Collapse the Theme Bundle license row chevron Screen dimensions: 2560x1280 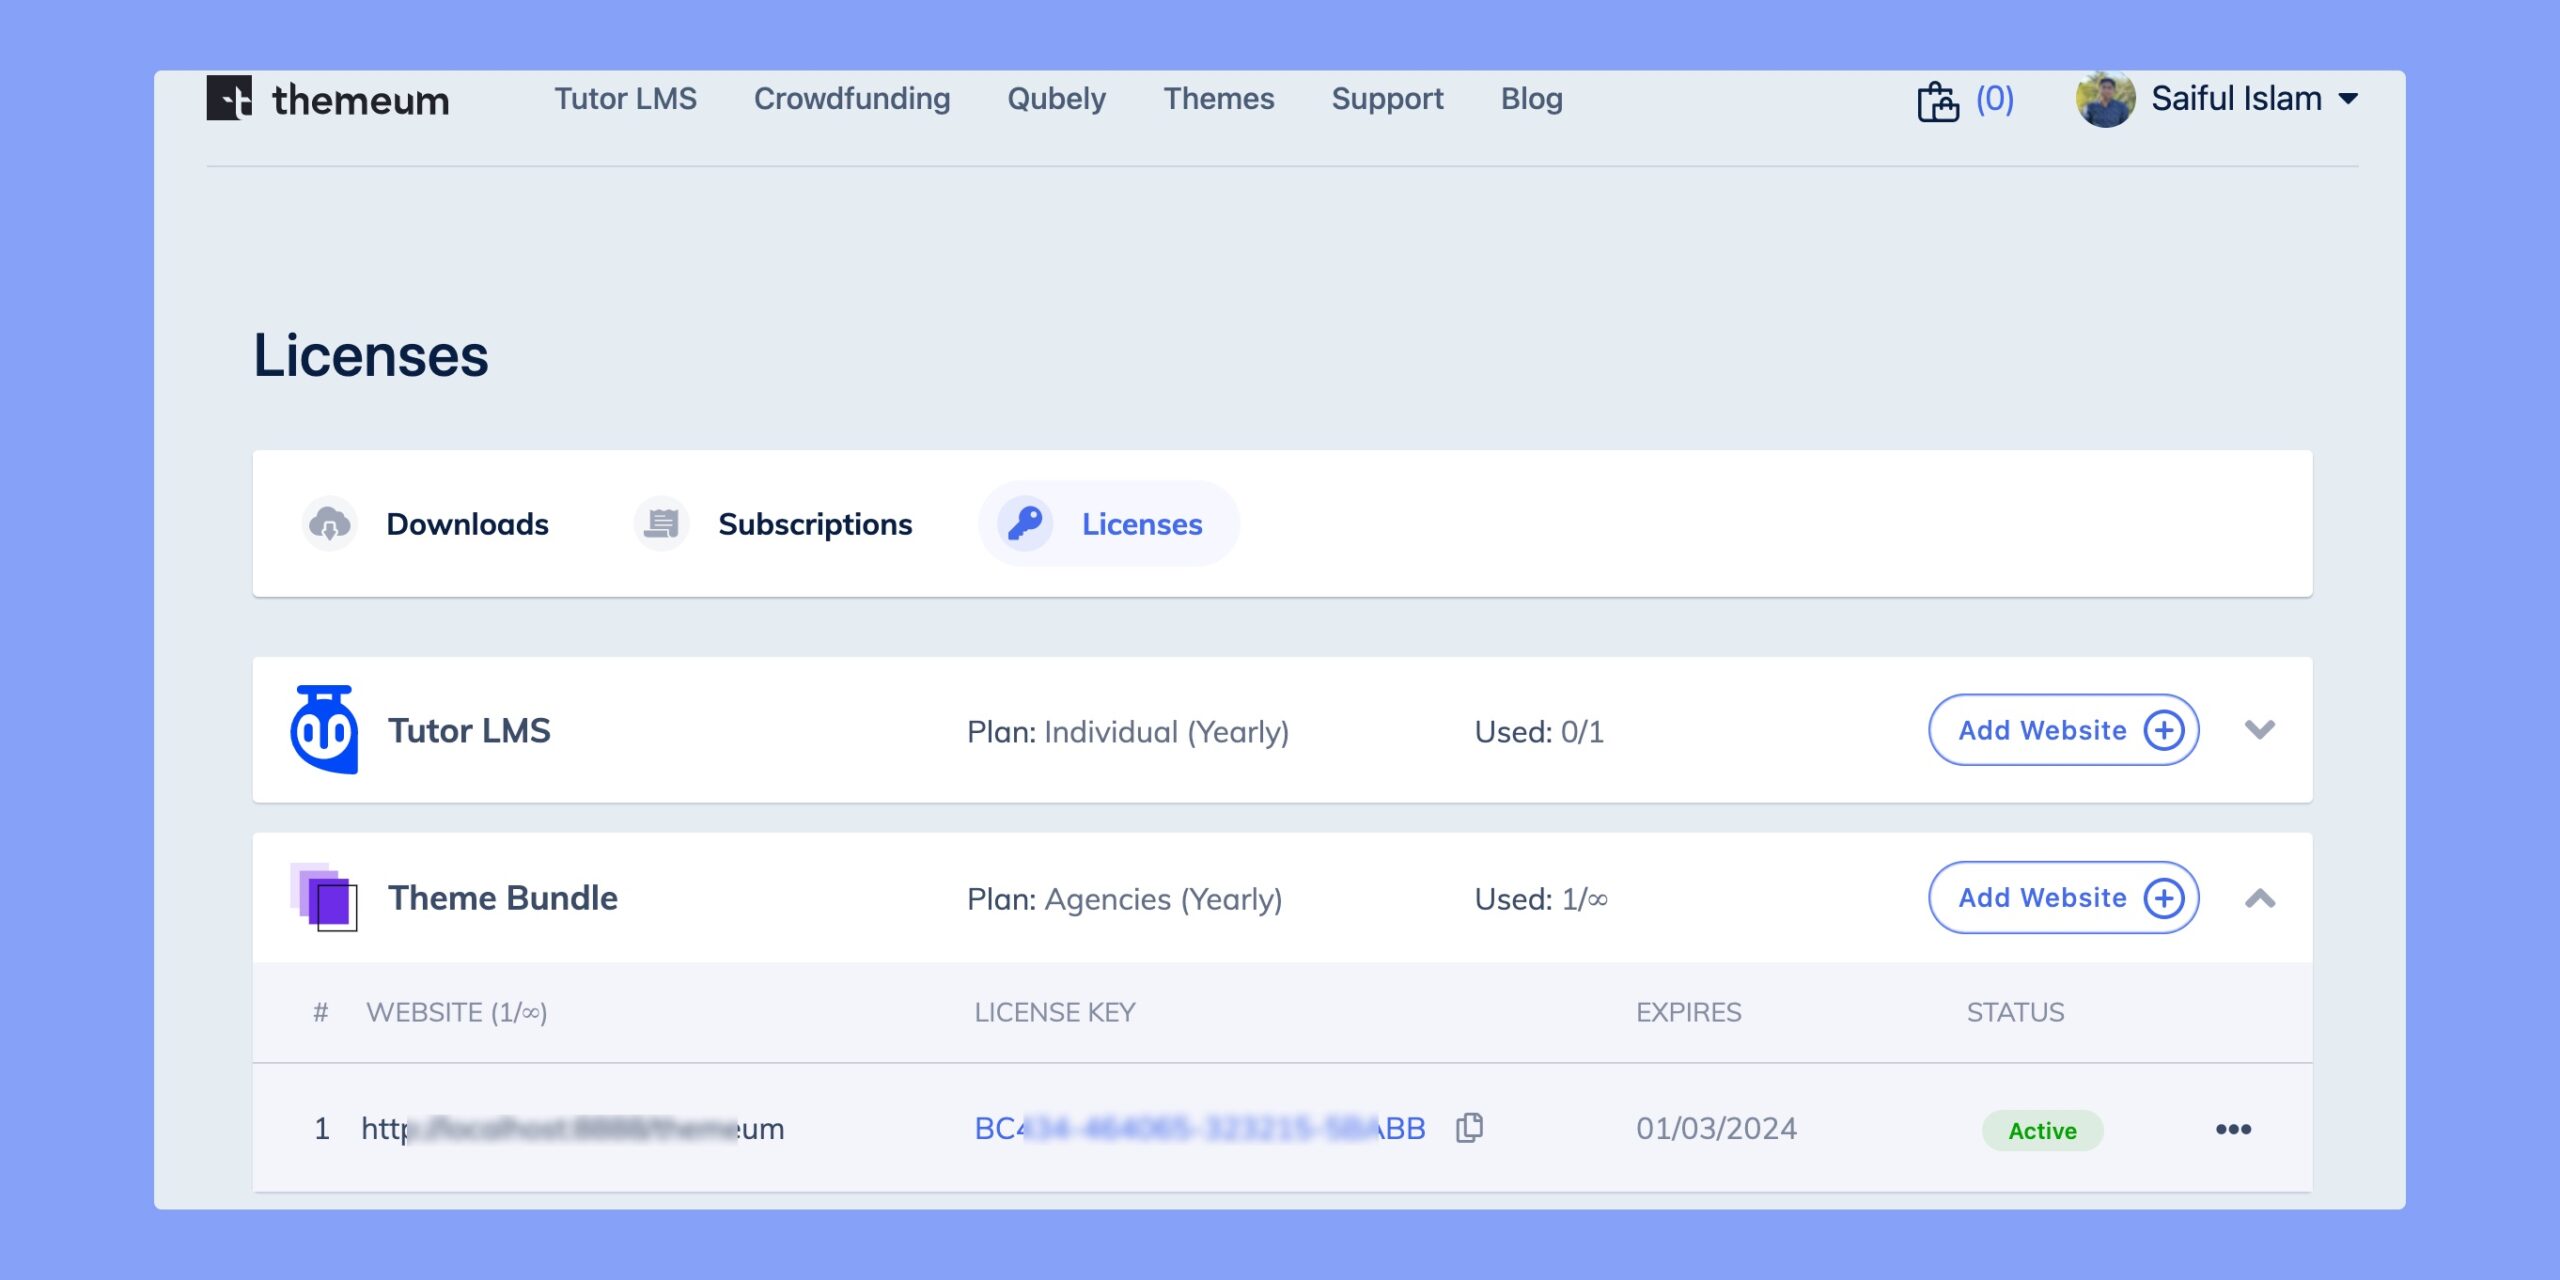coord(2260,898)
